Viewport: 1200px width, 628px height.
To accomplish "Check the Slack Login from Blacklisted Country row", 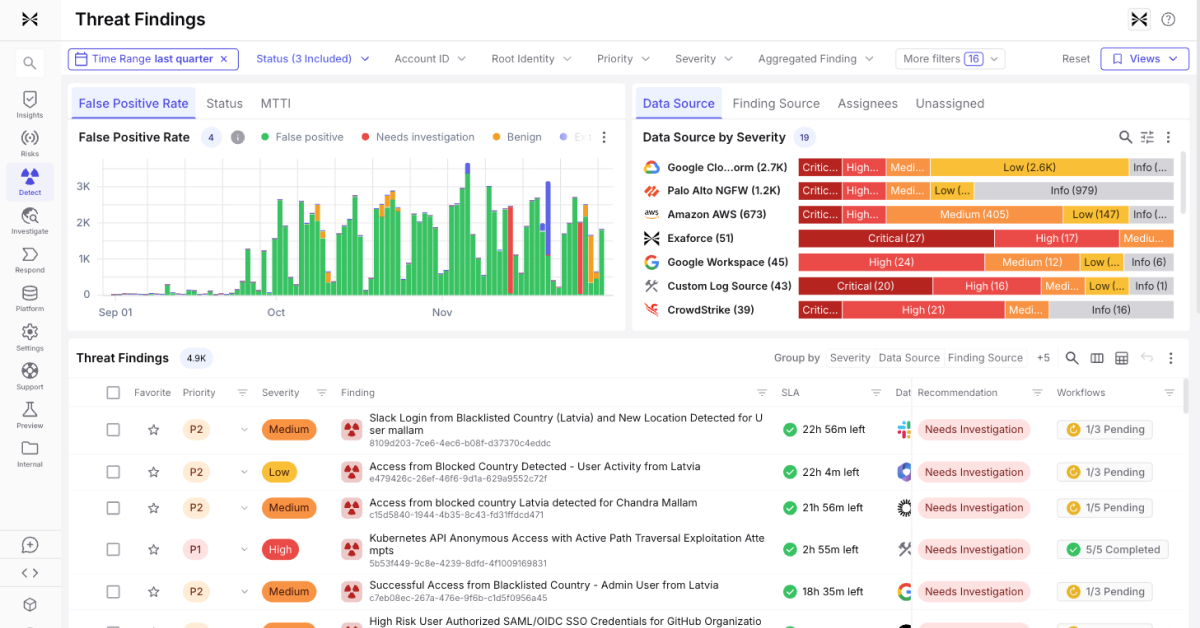I will (x=113, y=430).
